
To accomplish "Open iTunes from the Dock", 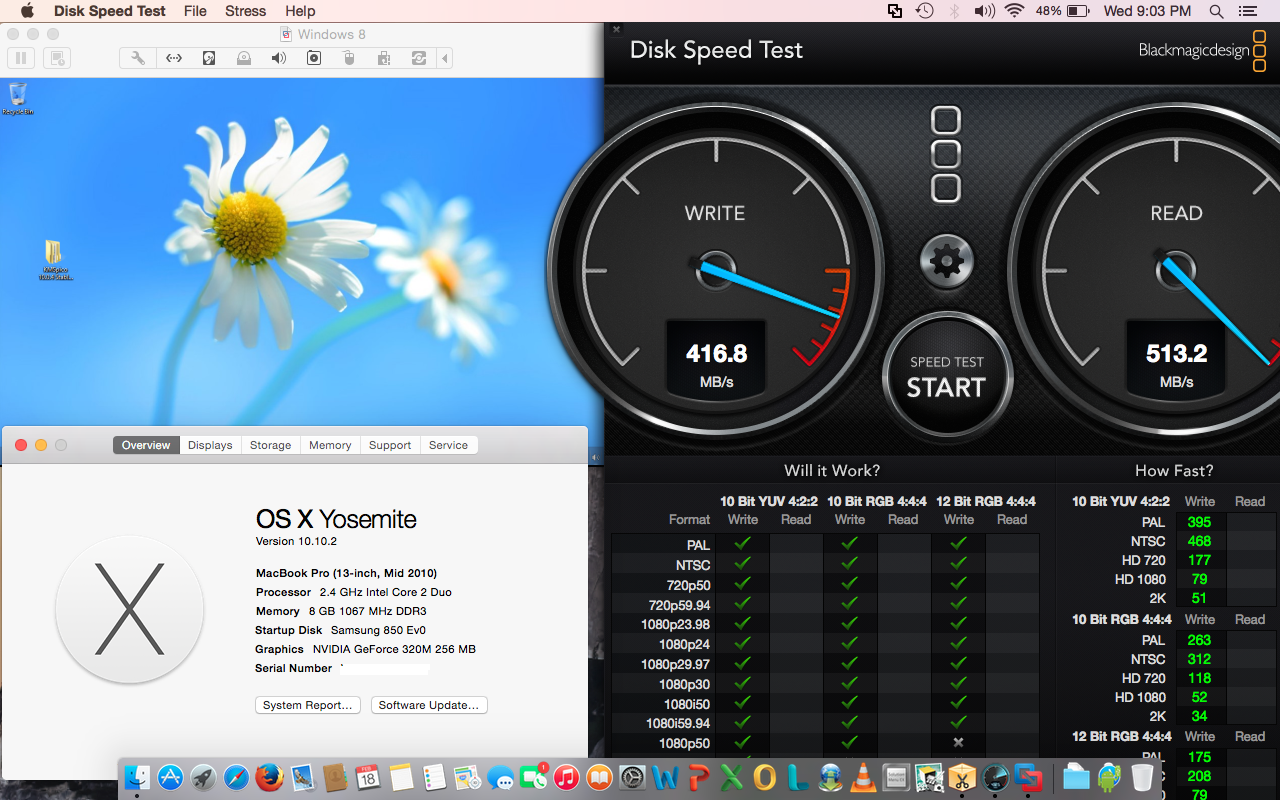I will pos(566,777).
